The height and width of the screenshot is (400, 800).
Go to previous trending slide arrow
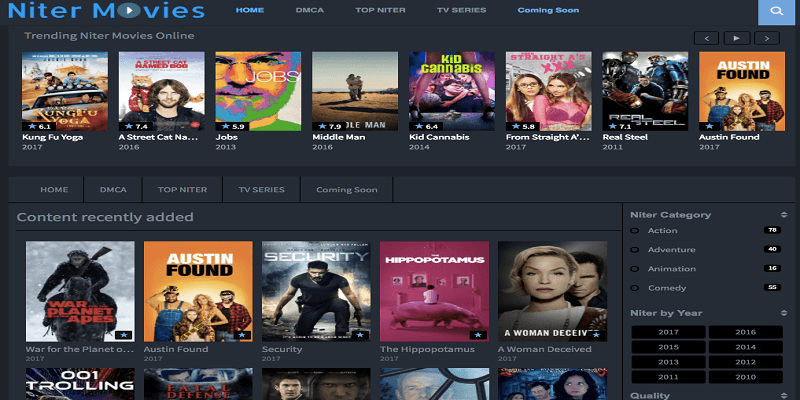[x=706, y=38]
